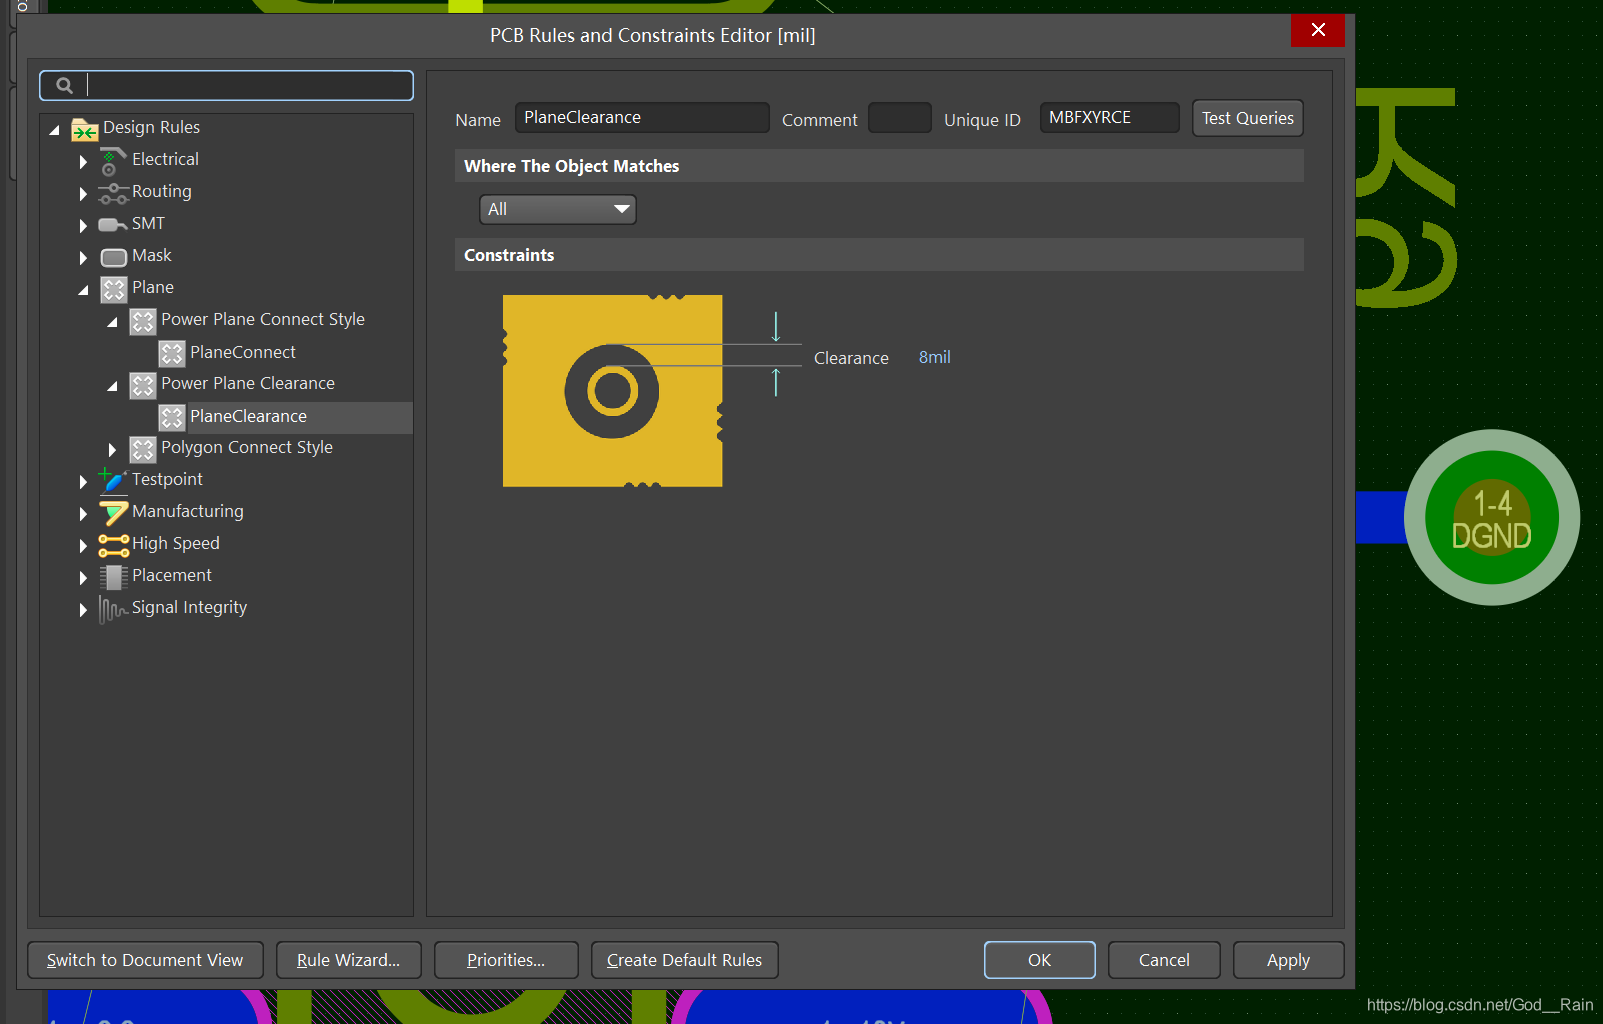Click Switch to Document View button
Viewport: 1603px width, 1024px height.
pyautogui.click(x=145, y=960)
